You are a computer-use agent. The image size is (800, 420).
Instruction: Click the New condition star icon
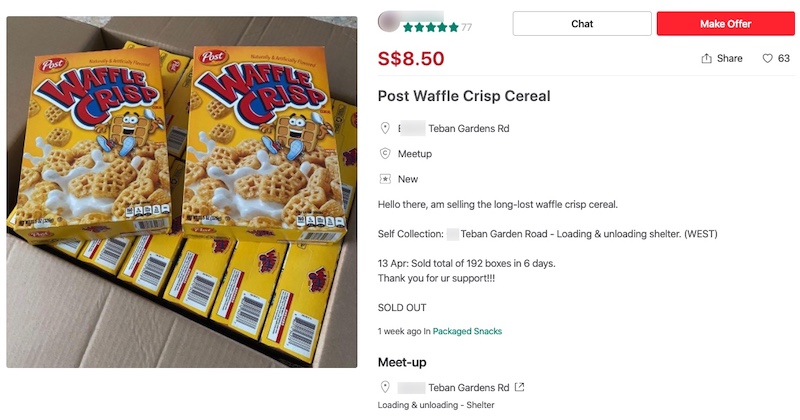click(385, 179)
